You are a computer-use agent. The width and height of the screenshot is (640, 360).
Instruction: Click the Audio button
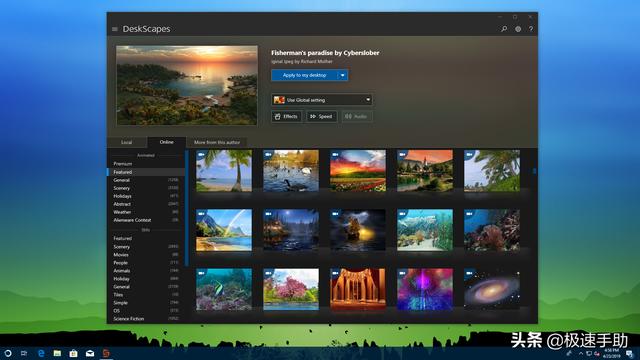click(x=357, y=116)
